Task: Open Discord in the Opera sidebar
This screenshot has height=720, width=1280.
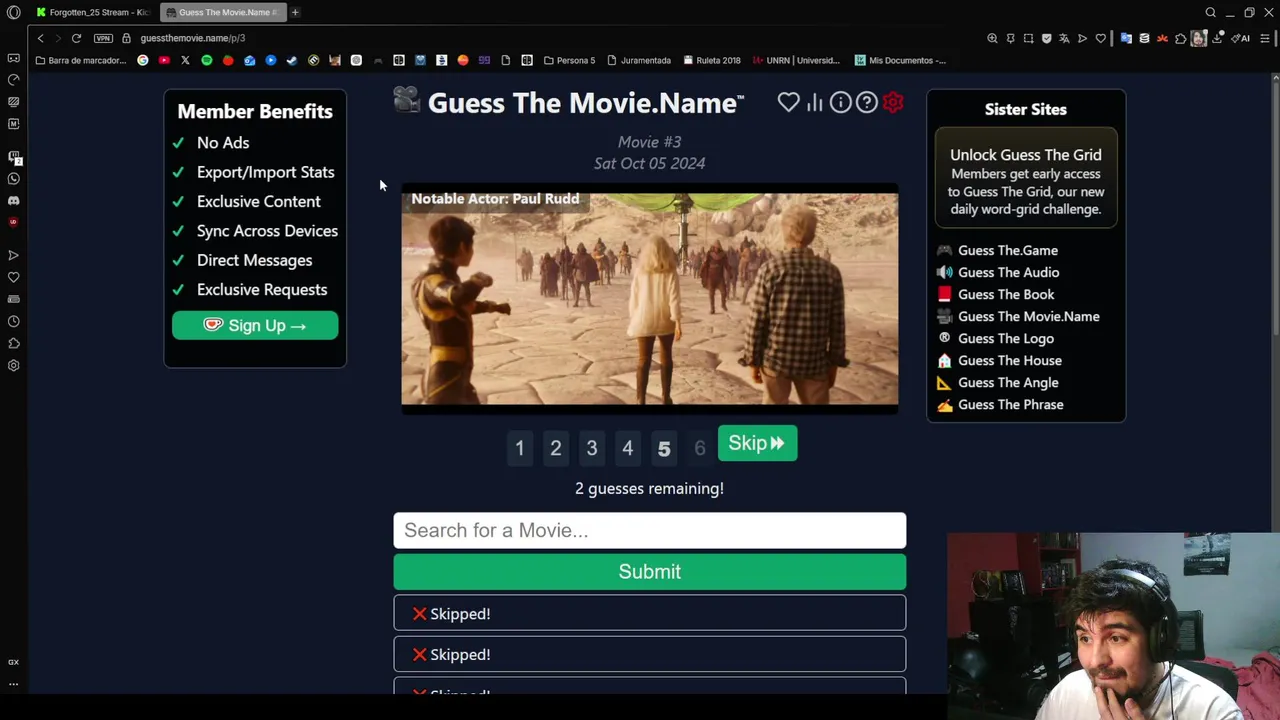Action: click(x=13, y=201)
